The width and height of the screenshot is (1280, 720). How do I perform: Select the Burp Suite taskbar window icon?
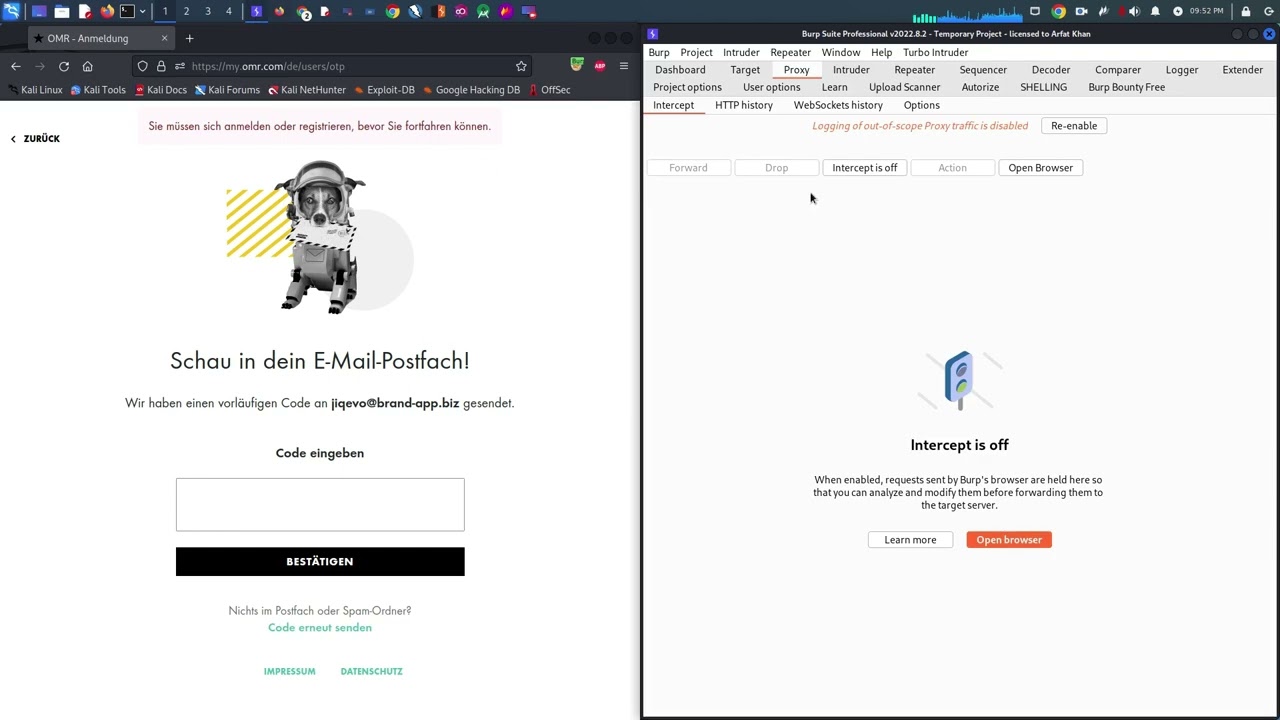[257, 12]
